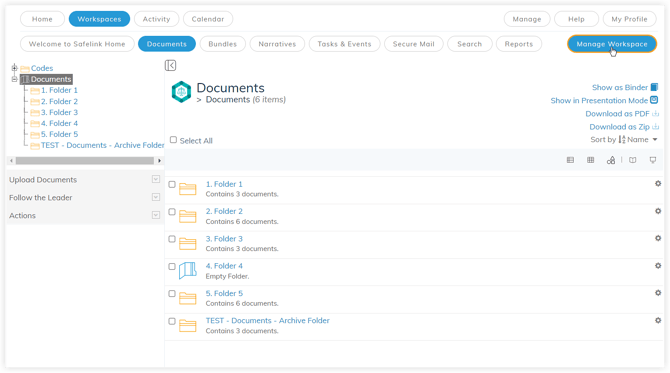
Task: Open gear settings for 4. Folder 4
Action: tap(658, 266)
